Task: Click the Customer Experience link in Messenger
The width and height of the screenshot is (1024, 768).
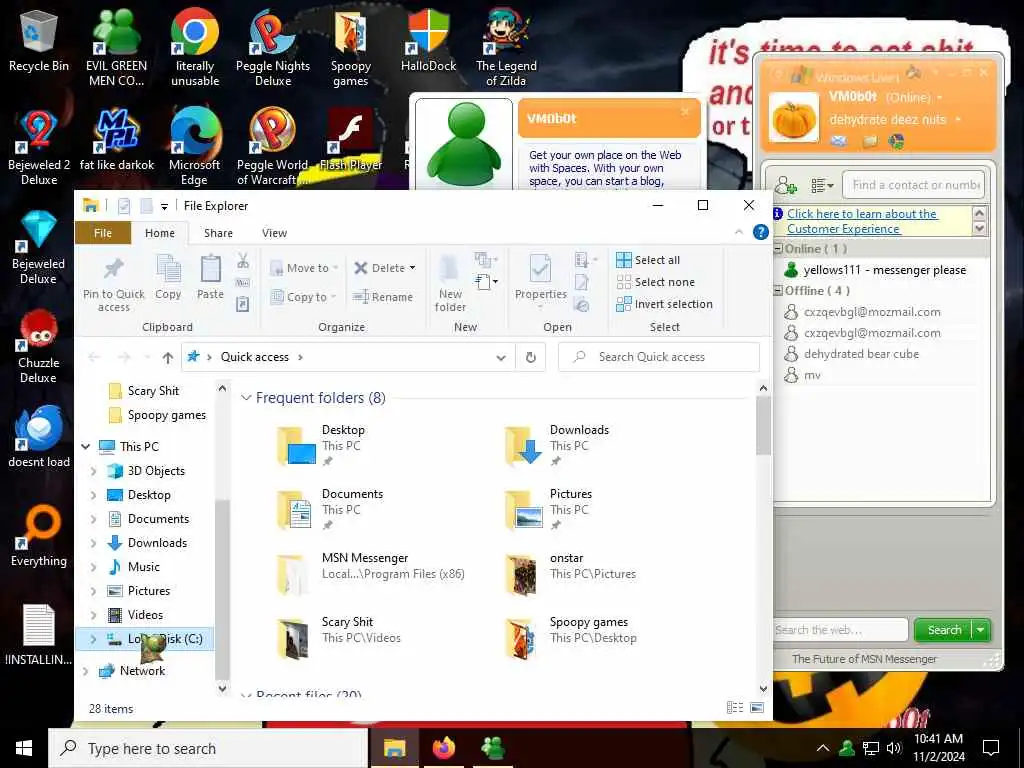Action: 861,221
